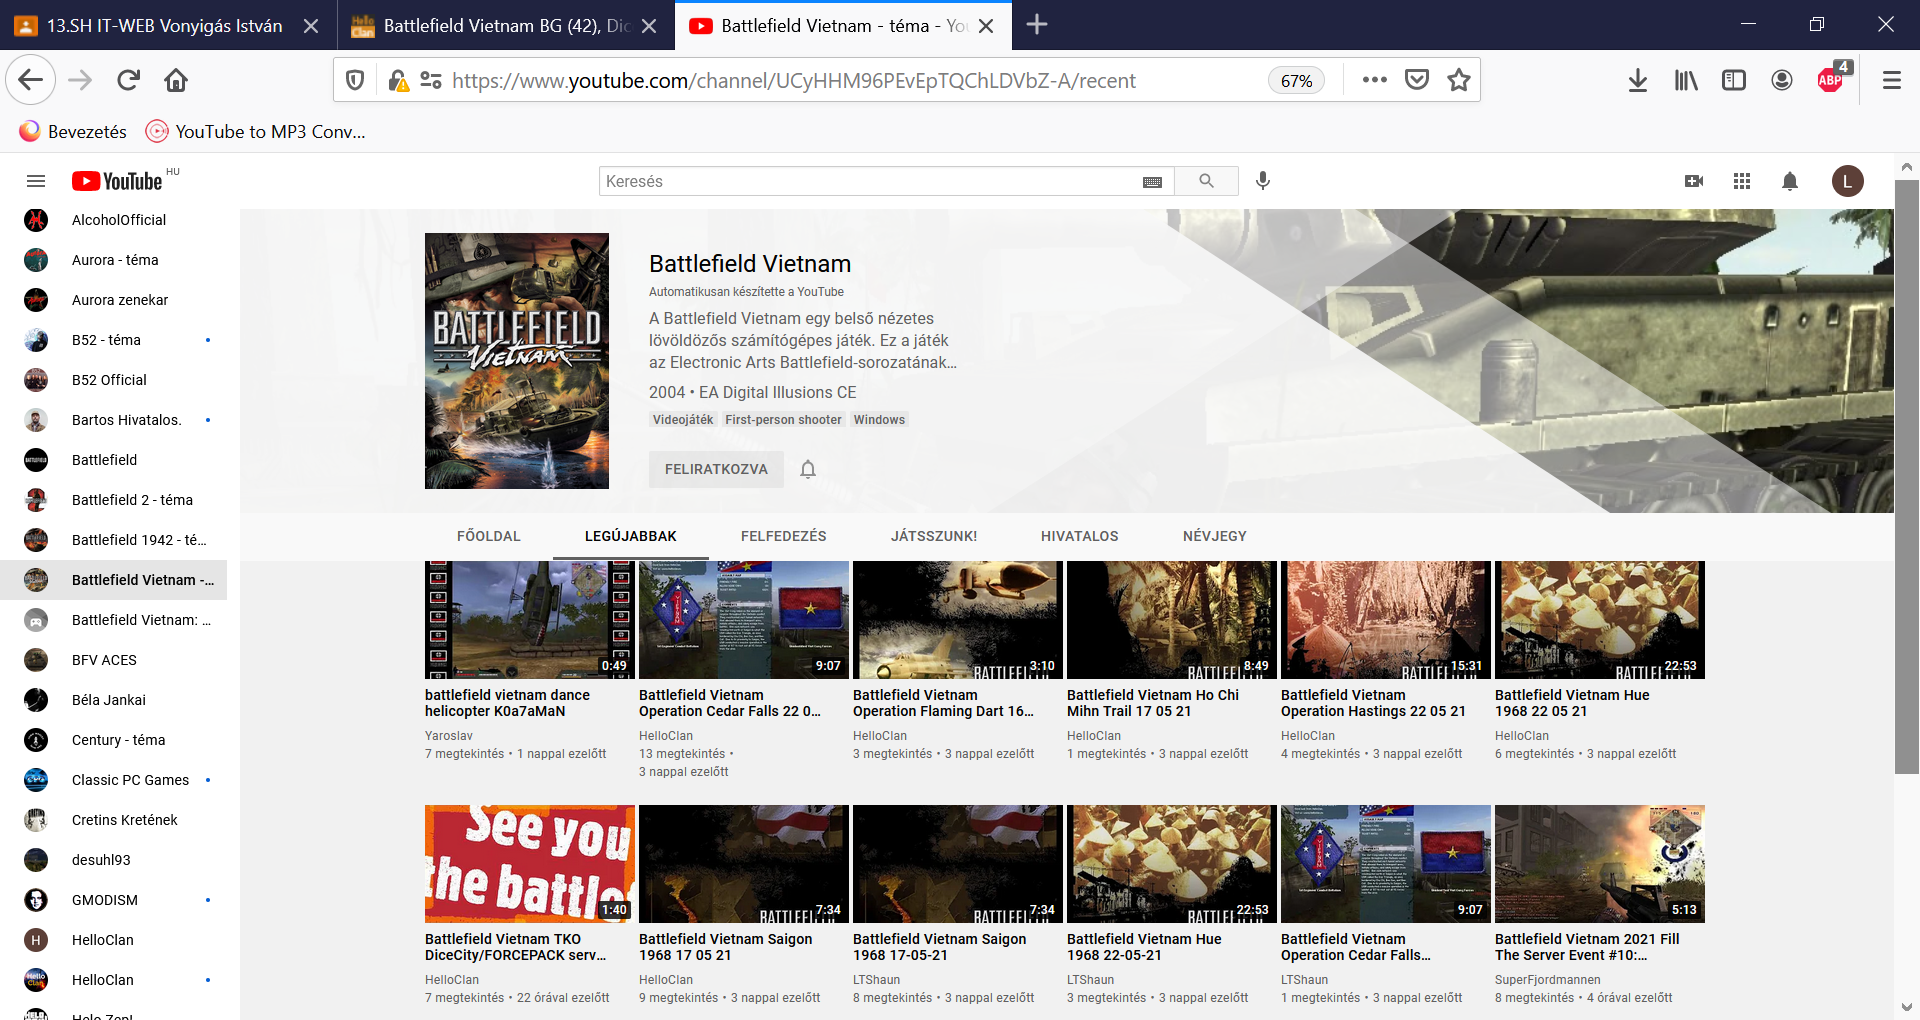
Task: Open Firefox account icon
Action: click(1782, 80)
